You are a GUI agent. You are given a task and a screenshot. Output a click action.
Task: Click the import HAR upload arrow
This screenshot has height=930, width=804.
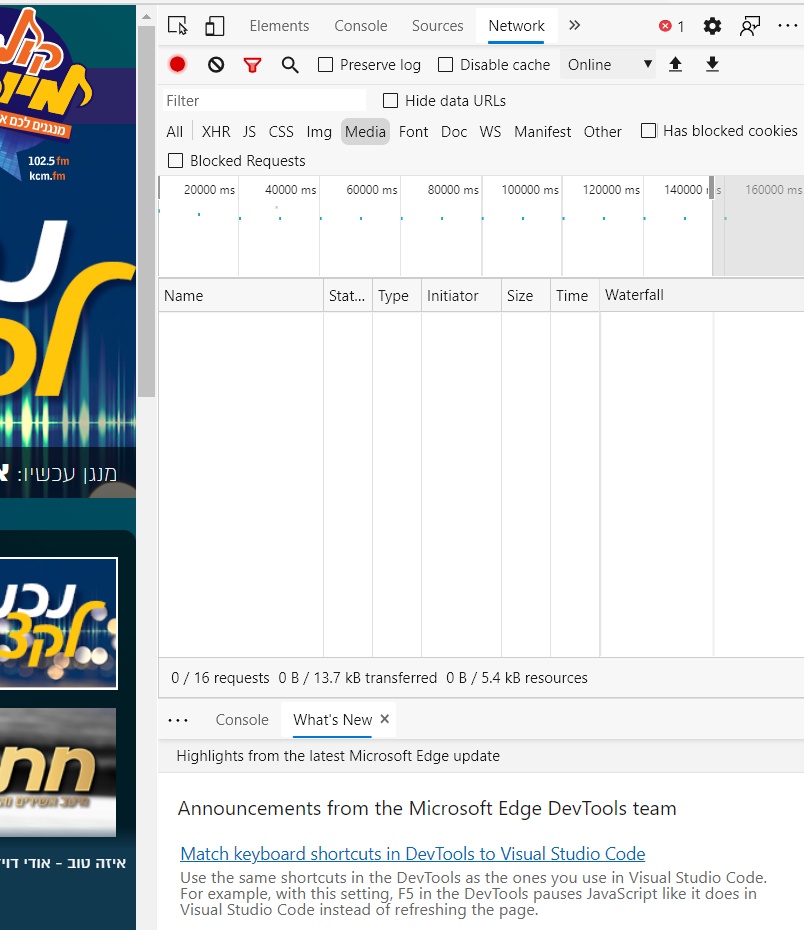[x=675, y=65]
